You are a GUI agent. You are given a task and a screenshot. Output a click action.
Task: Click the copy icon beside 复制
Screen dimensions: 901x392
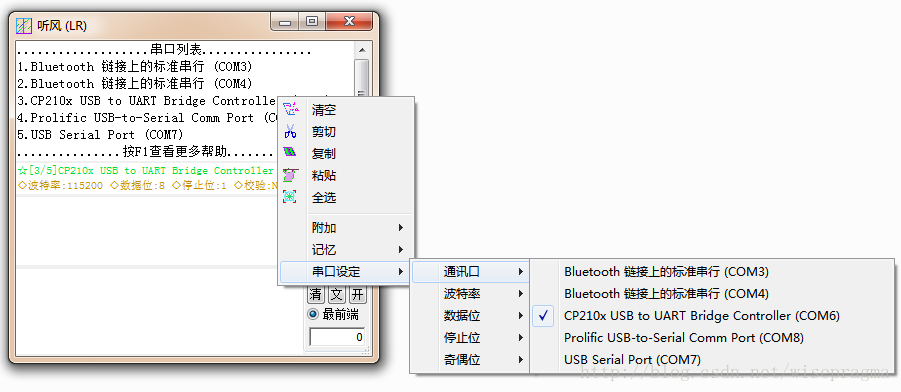291,153
